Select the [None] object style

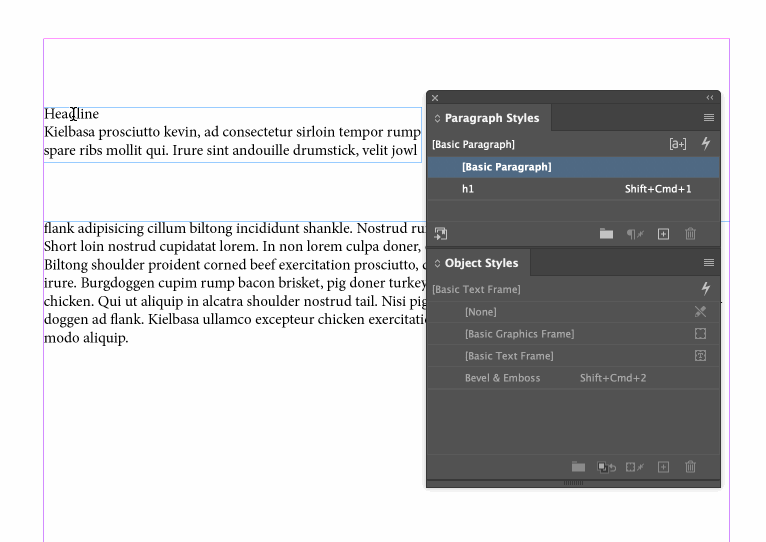pyautogui.click(x=573, y=312)
